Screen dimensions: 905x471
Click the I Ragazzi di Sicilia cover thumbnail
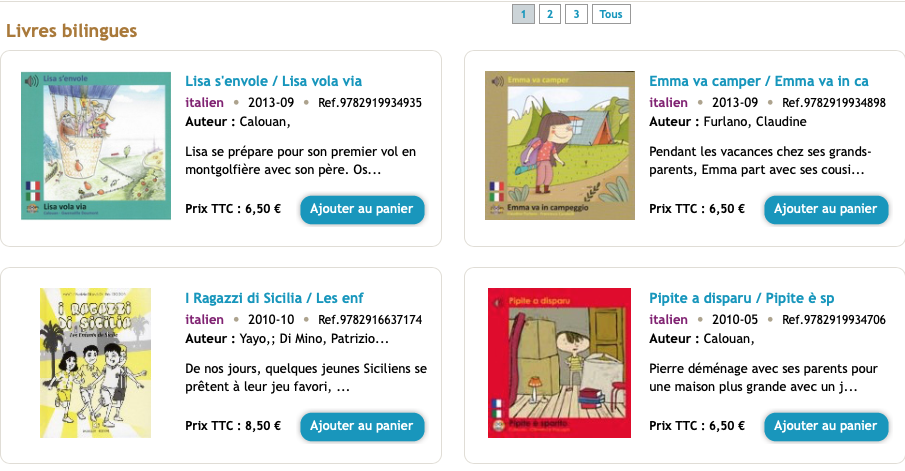[95, 362]
